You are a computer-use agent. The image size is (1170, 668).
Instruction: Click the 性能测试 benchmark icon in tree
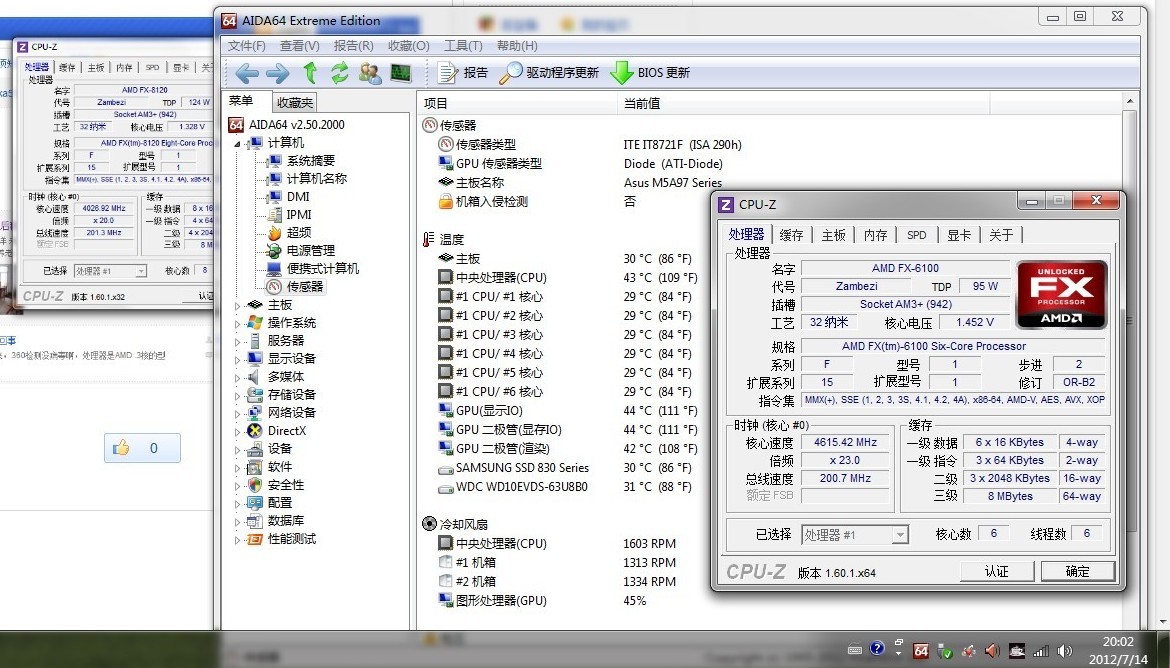(255, 538)
